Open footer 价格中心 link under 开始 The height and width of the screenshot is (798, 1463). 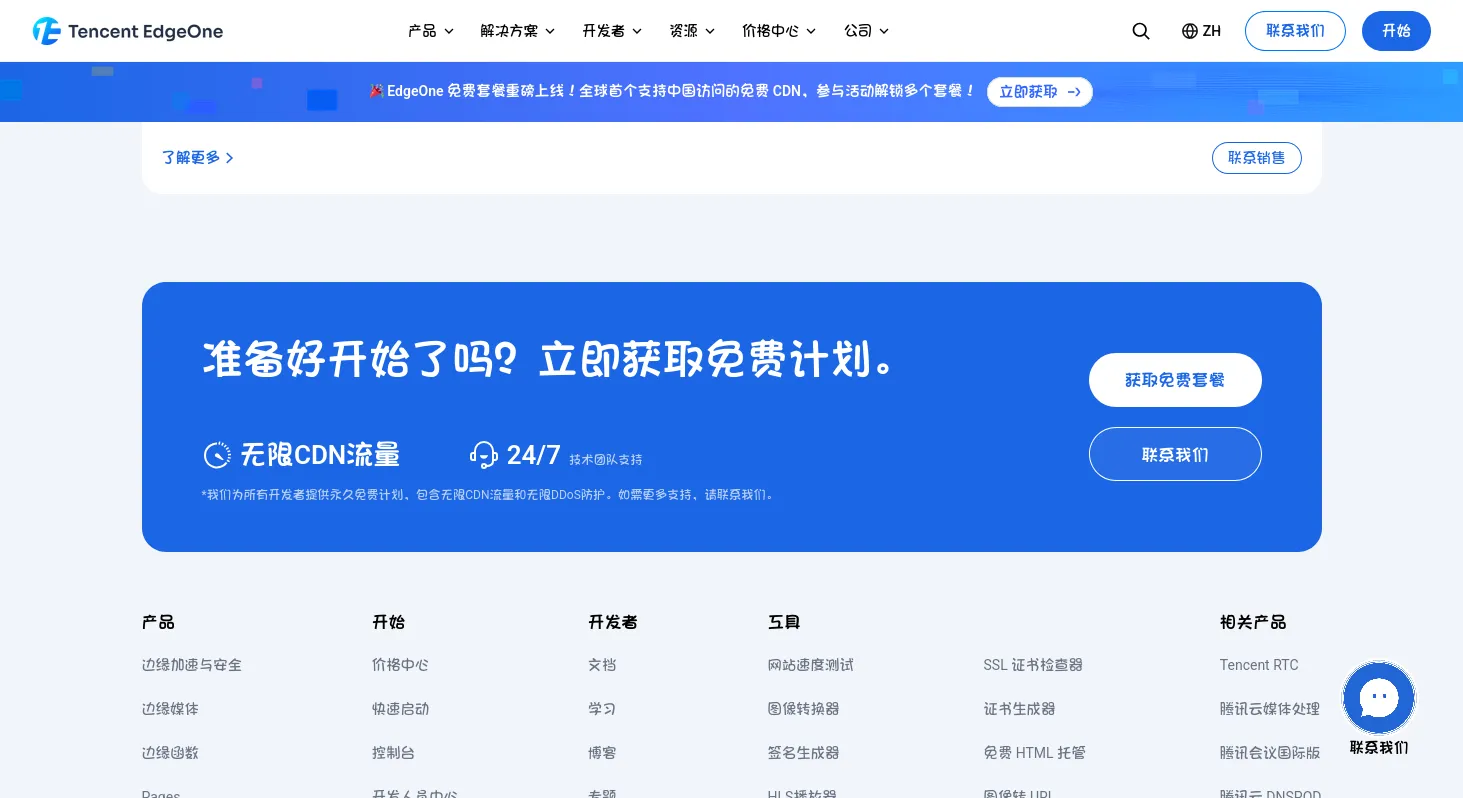[400, 665]
